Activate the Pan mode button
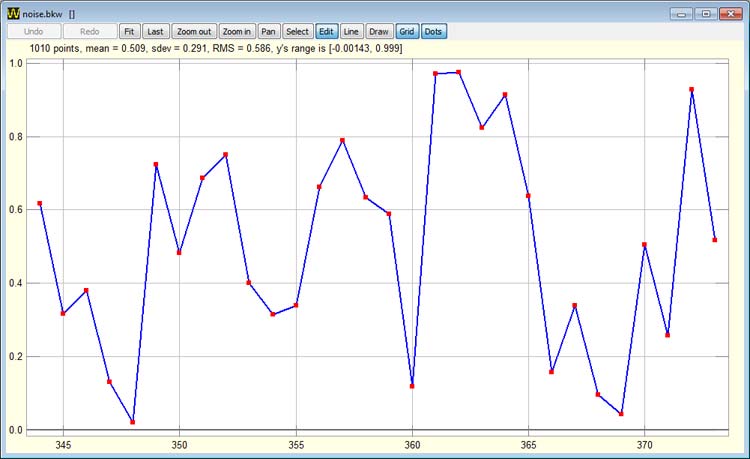 pyautogui.click(x=269, y=32)
